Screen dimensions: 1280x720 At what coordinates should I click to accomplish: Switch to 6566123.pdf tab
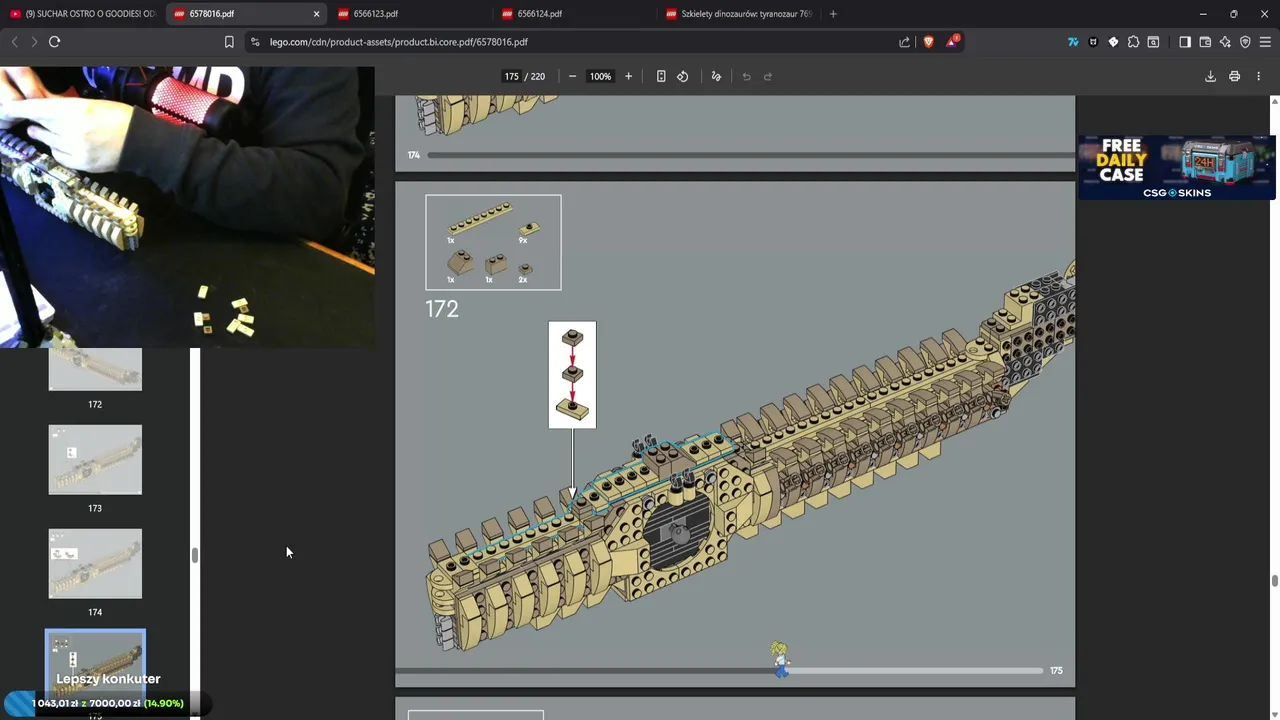pos(409,14)
